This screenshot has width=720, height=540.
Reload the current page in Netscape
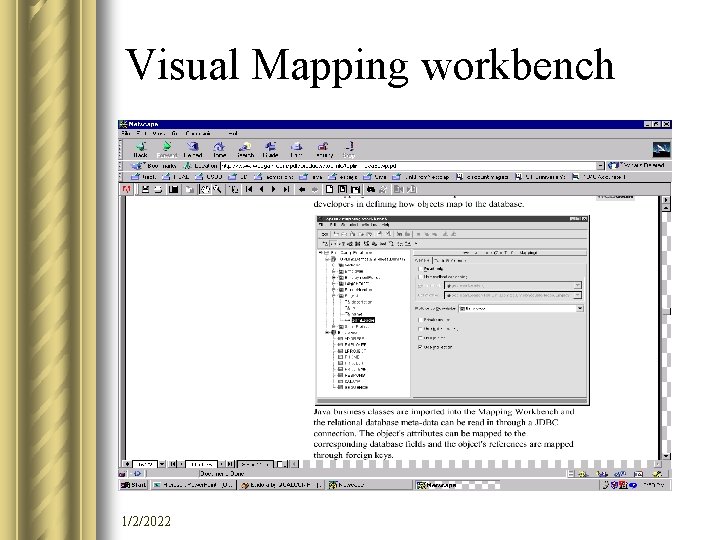pyautogui.click(x=193, y=150)
